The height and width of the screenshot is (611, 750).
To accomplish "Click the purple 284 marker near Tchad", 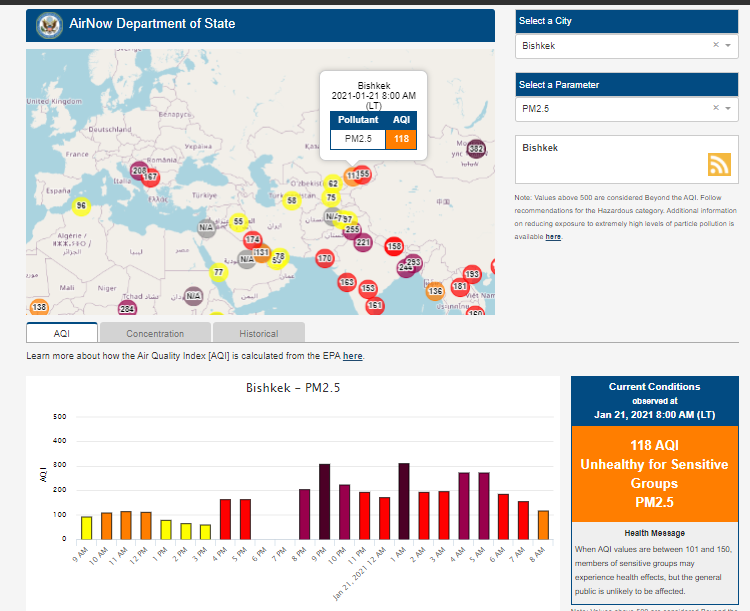I will point(127,309).
